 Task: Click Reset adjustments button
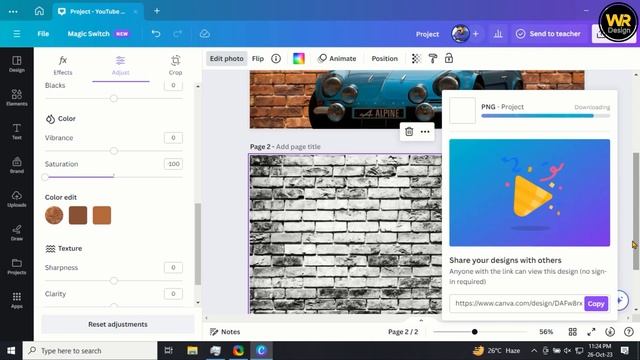pyautogui.click(x=118, y=324)
